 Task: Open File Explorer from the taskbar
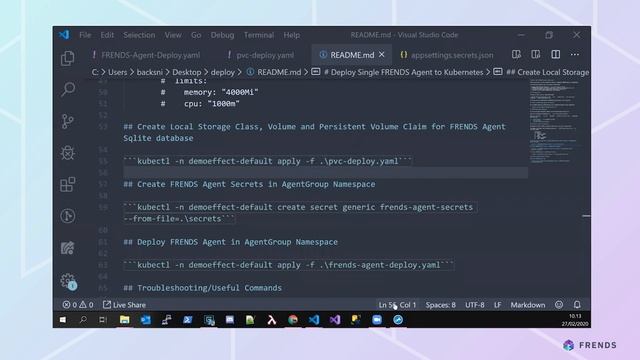[x=124, y=320]
